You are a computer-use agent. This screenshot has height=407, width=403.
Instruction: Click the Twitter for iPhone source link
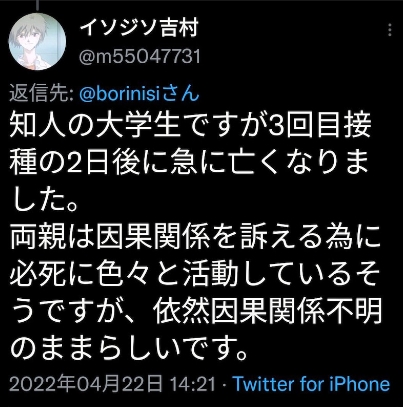pyautogui.click(x=311, y=384)
